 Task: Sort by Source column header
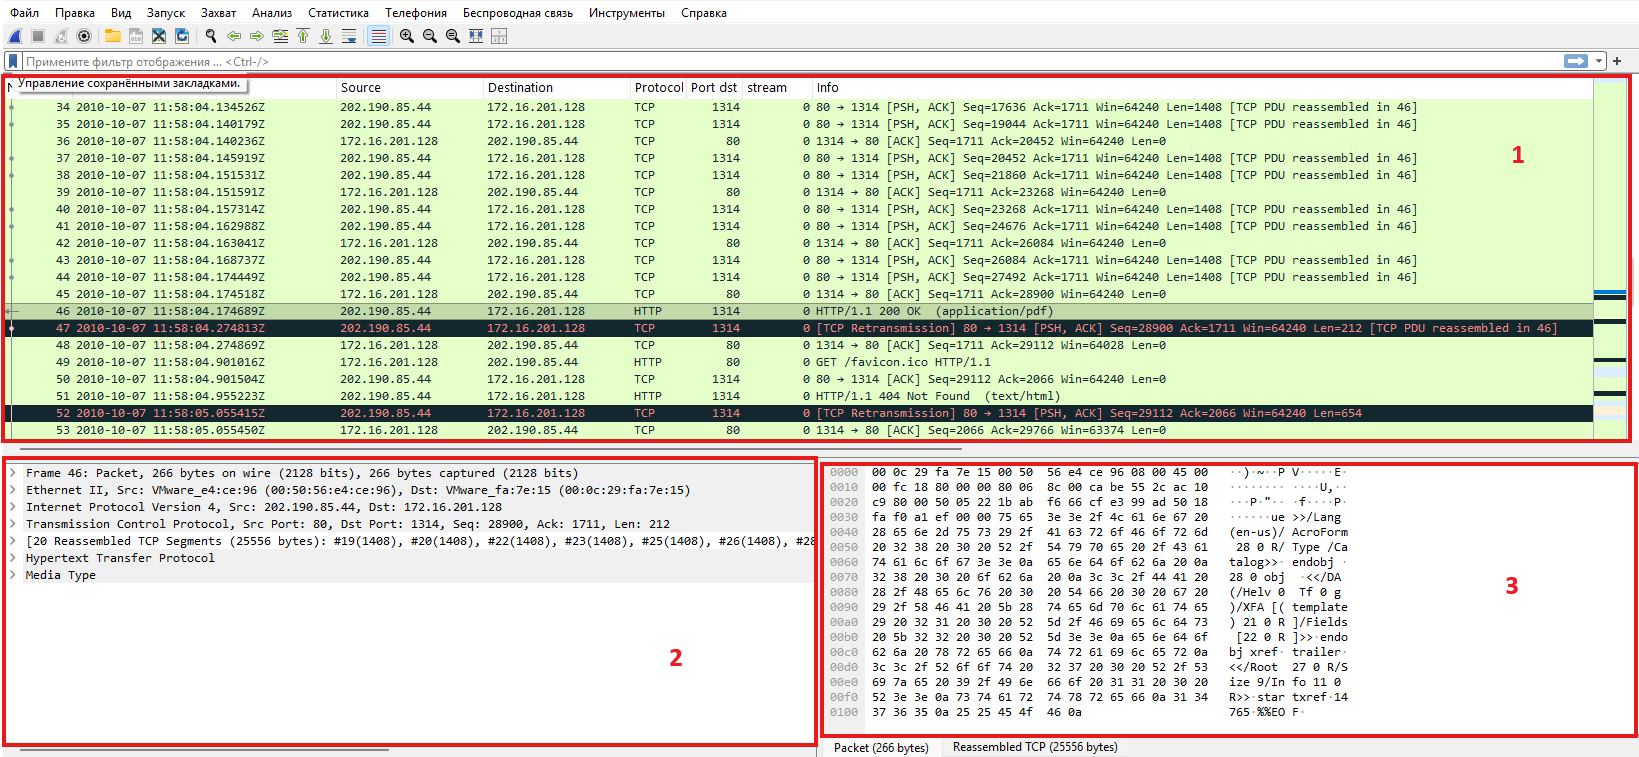click(410, 88)
